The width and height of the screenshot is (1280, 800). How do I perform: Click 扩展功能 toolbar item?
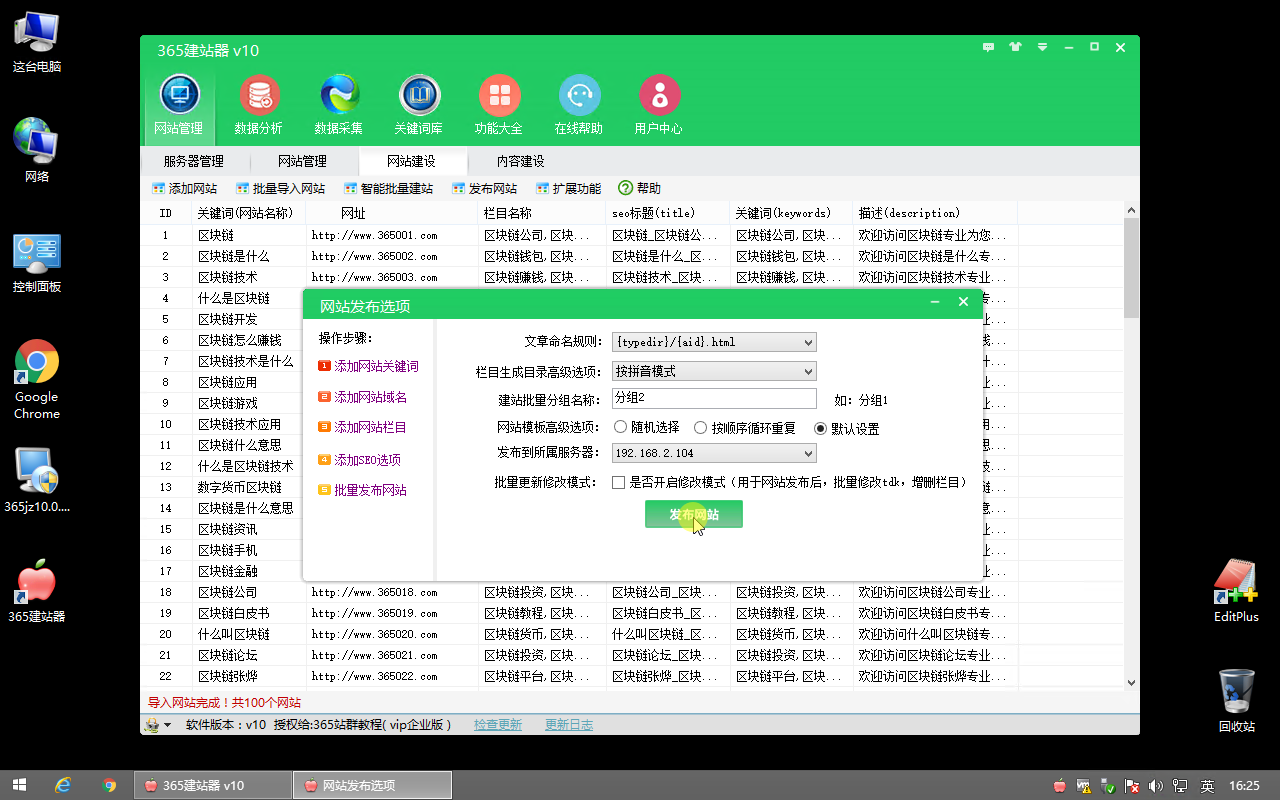click(568, 188)
